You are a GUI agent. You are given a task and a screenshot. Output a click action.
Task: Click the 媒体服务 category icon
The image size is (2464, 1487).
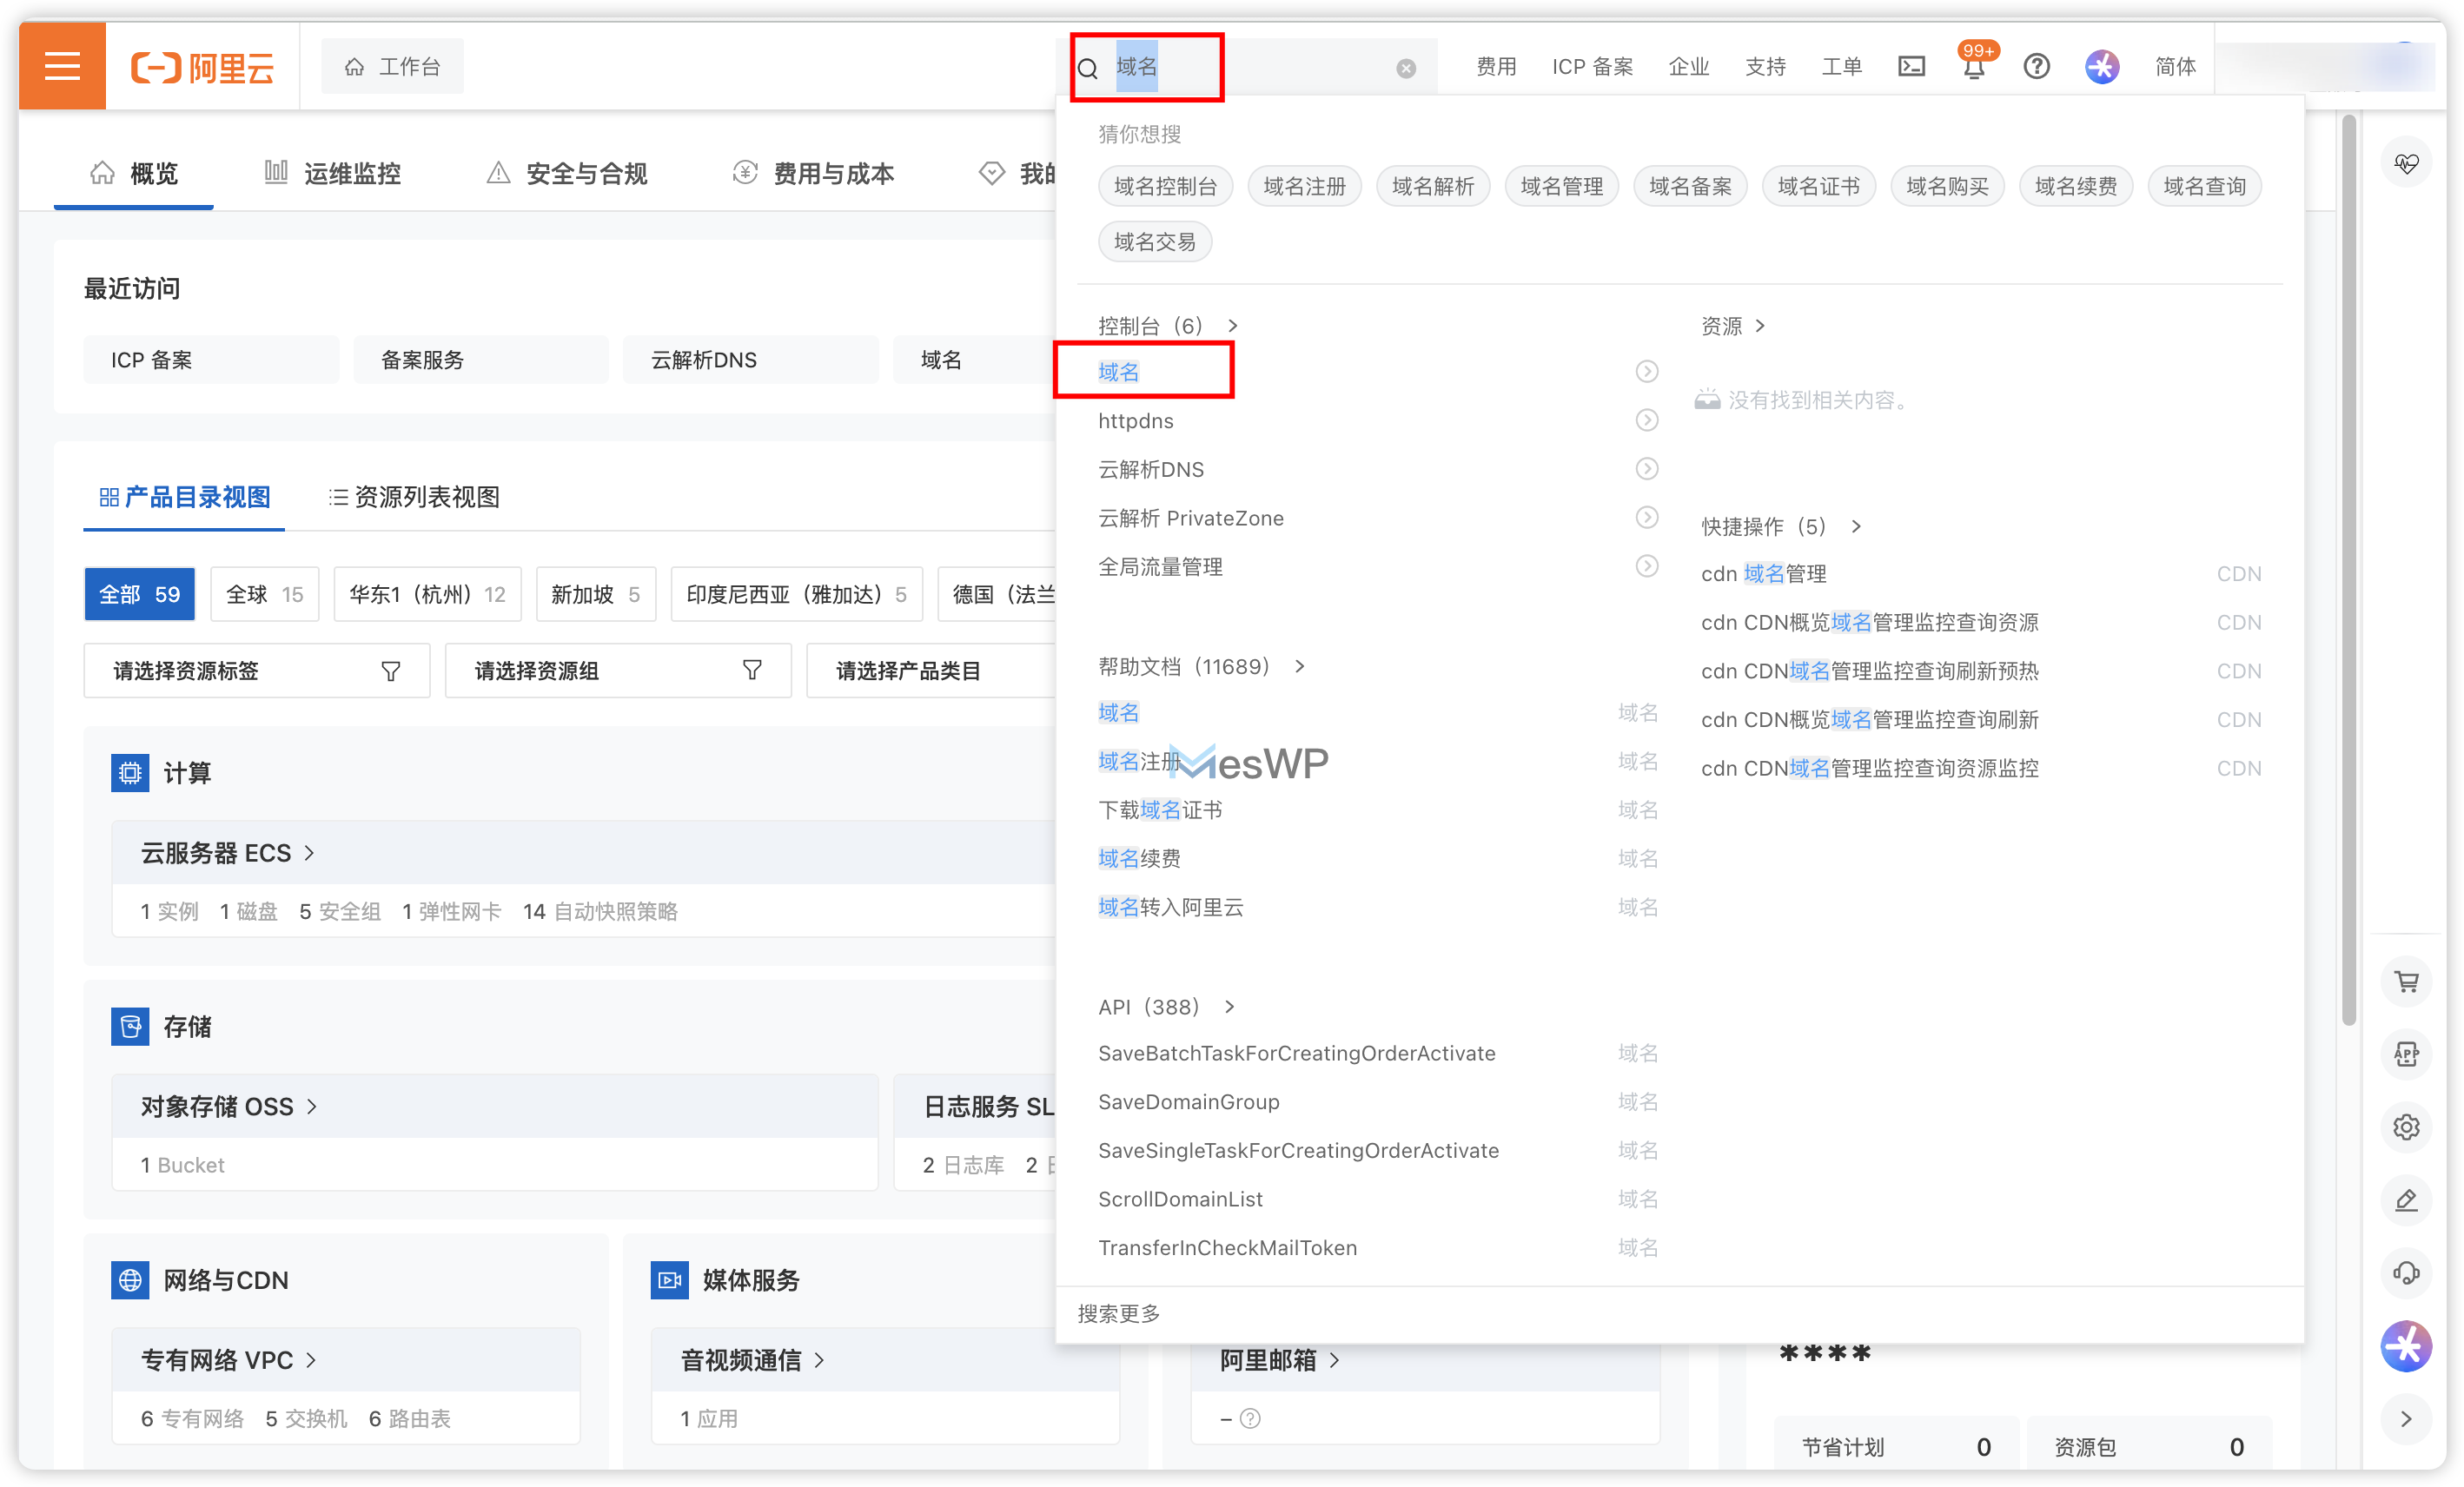coord(670,1280)
